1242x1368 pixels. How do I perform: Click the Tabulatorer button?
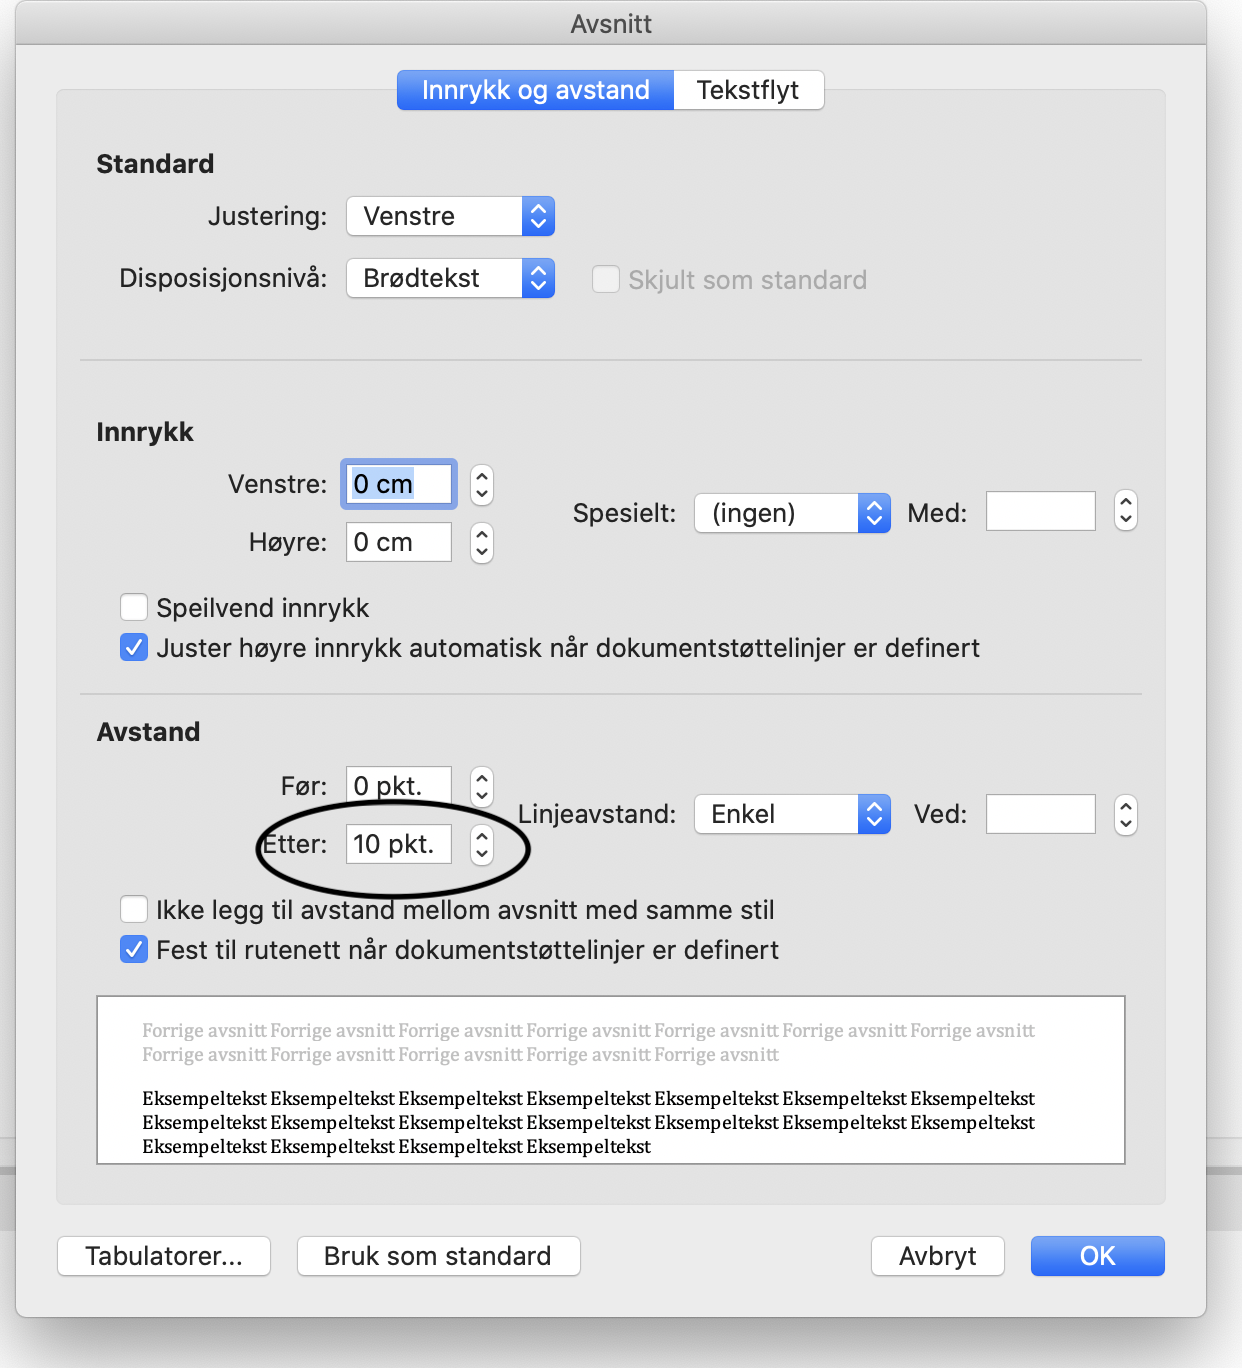coord(163,1256)
